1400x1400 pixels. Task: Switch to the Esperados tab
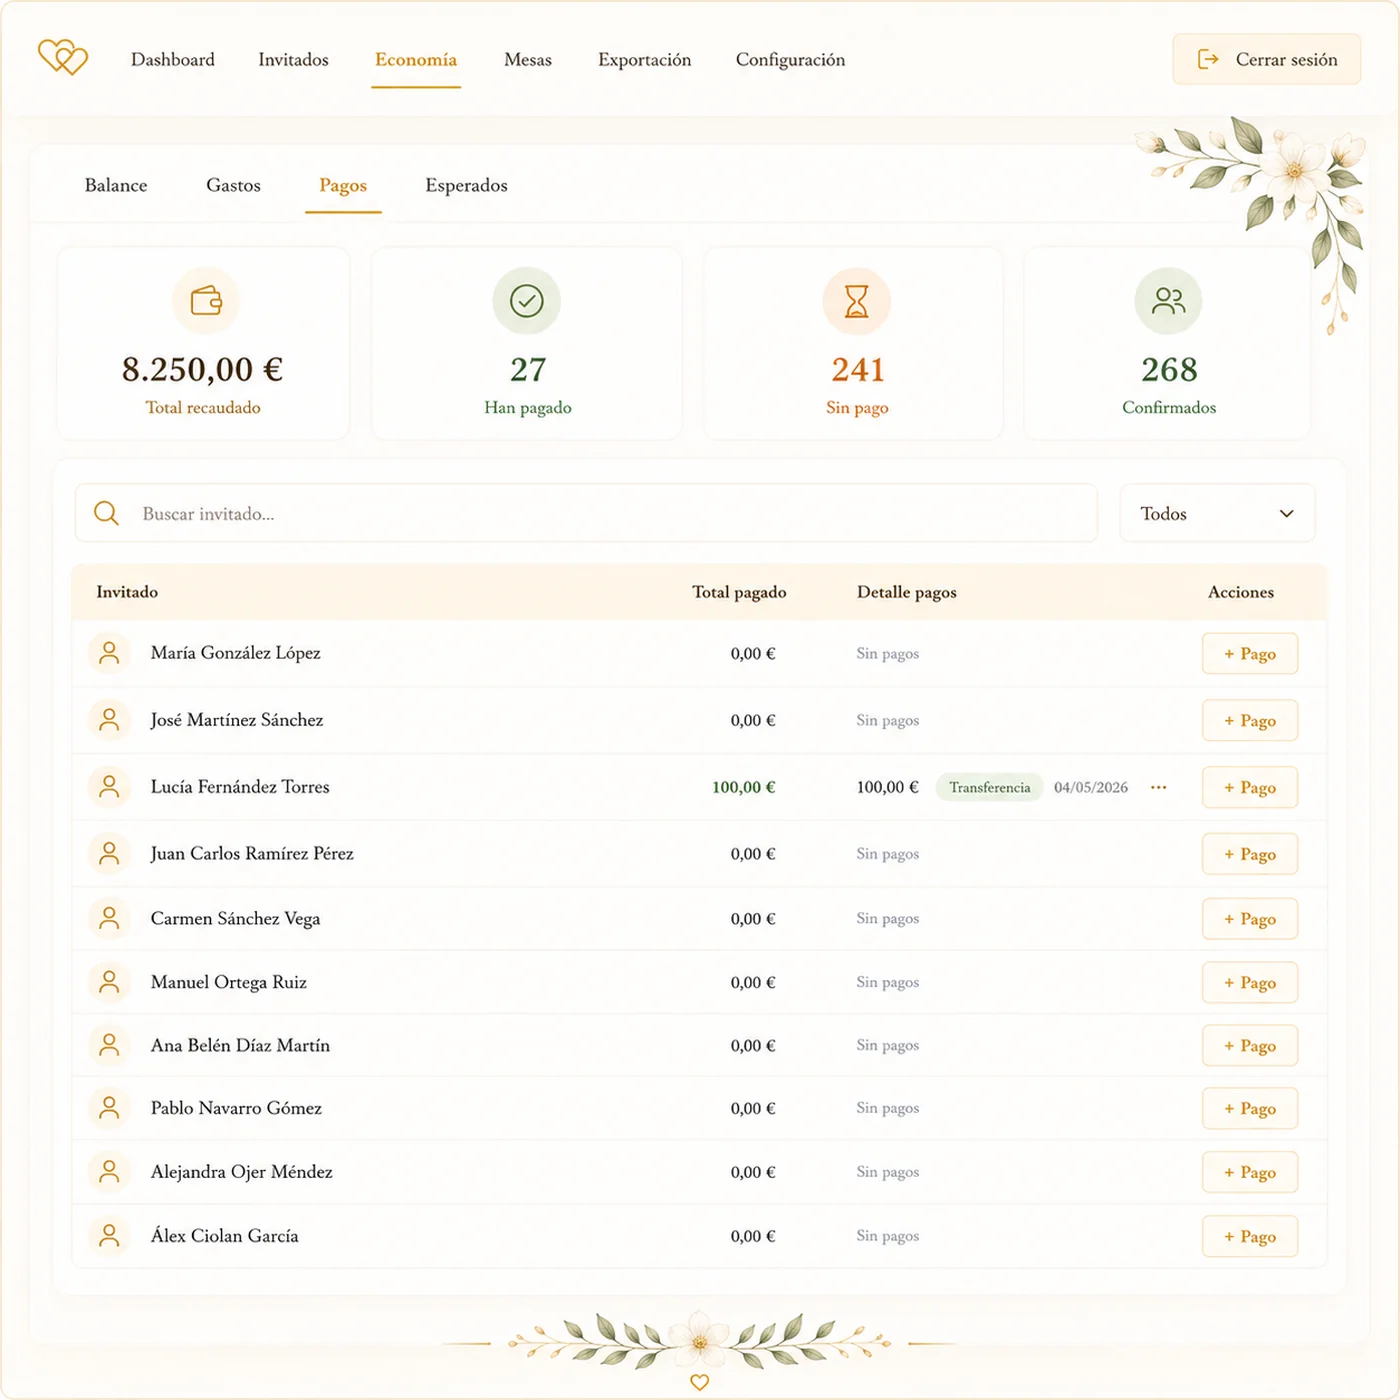click(466, 185)
